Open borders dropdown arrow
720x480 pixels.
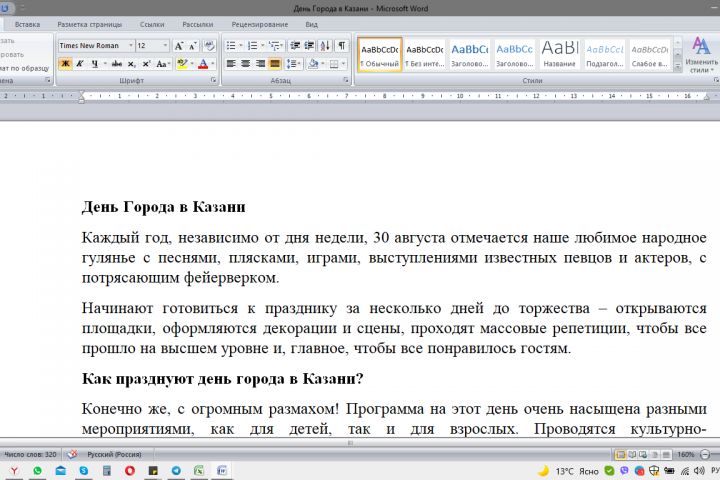(x=344, y=64)
